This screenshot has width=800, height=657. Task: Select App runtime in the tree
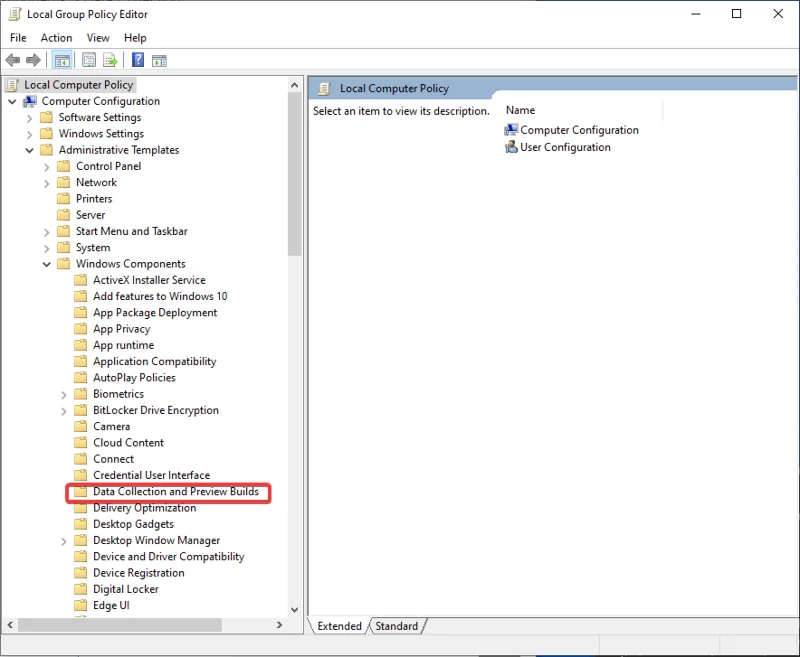(123, 345)
